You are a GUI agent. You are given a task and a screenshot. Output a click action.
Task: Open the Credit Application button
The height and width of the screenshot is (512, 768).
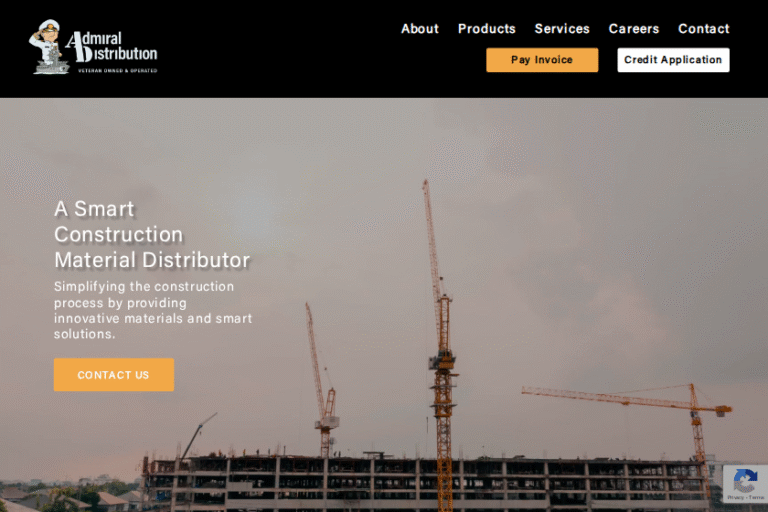[x=673, y=60]
